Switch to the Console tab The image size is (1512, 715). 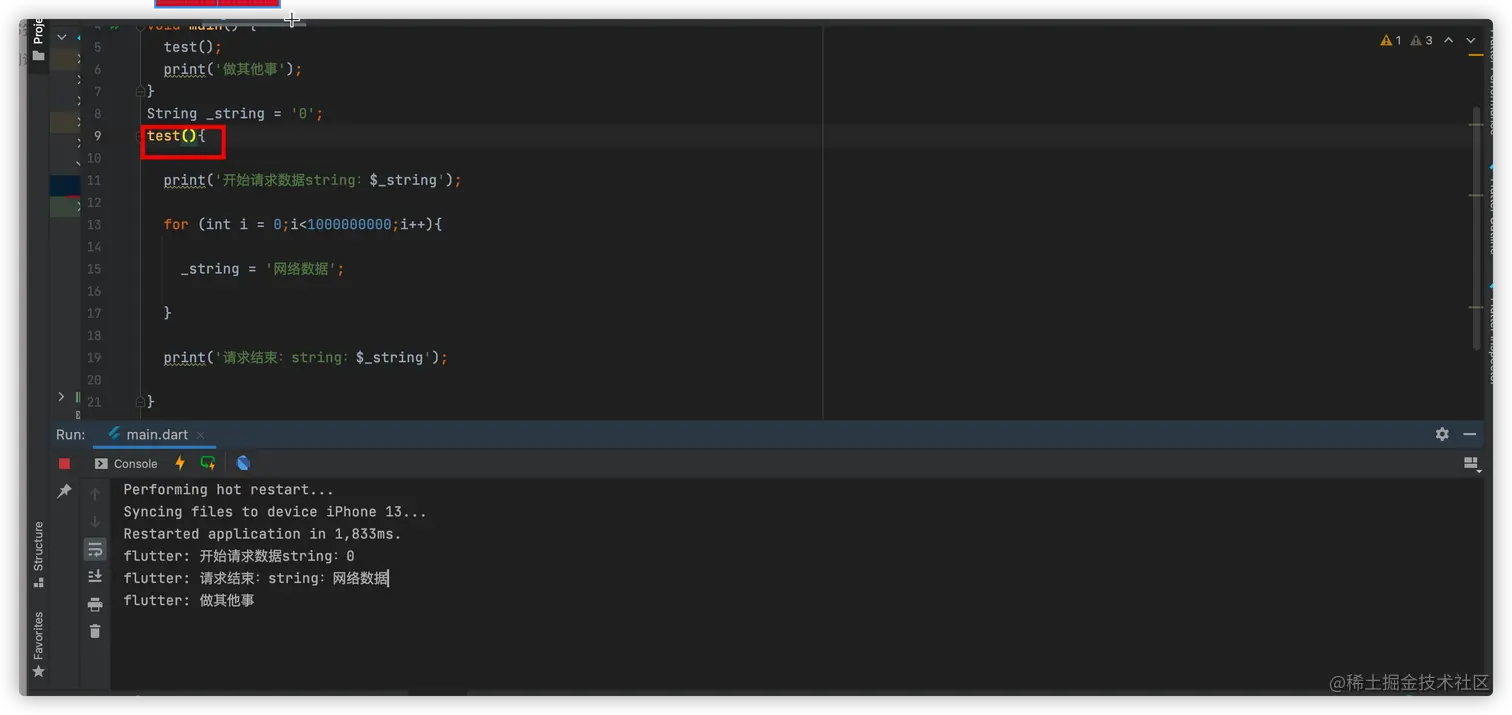tap(126, 464)
